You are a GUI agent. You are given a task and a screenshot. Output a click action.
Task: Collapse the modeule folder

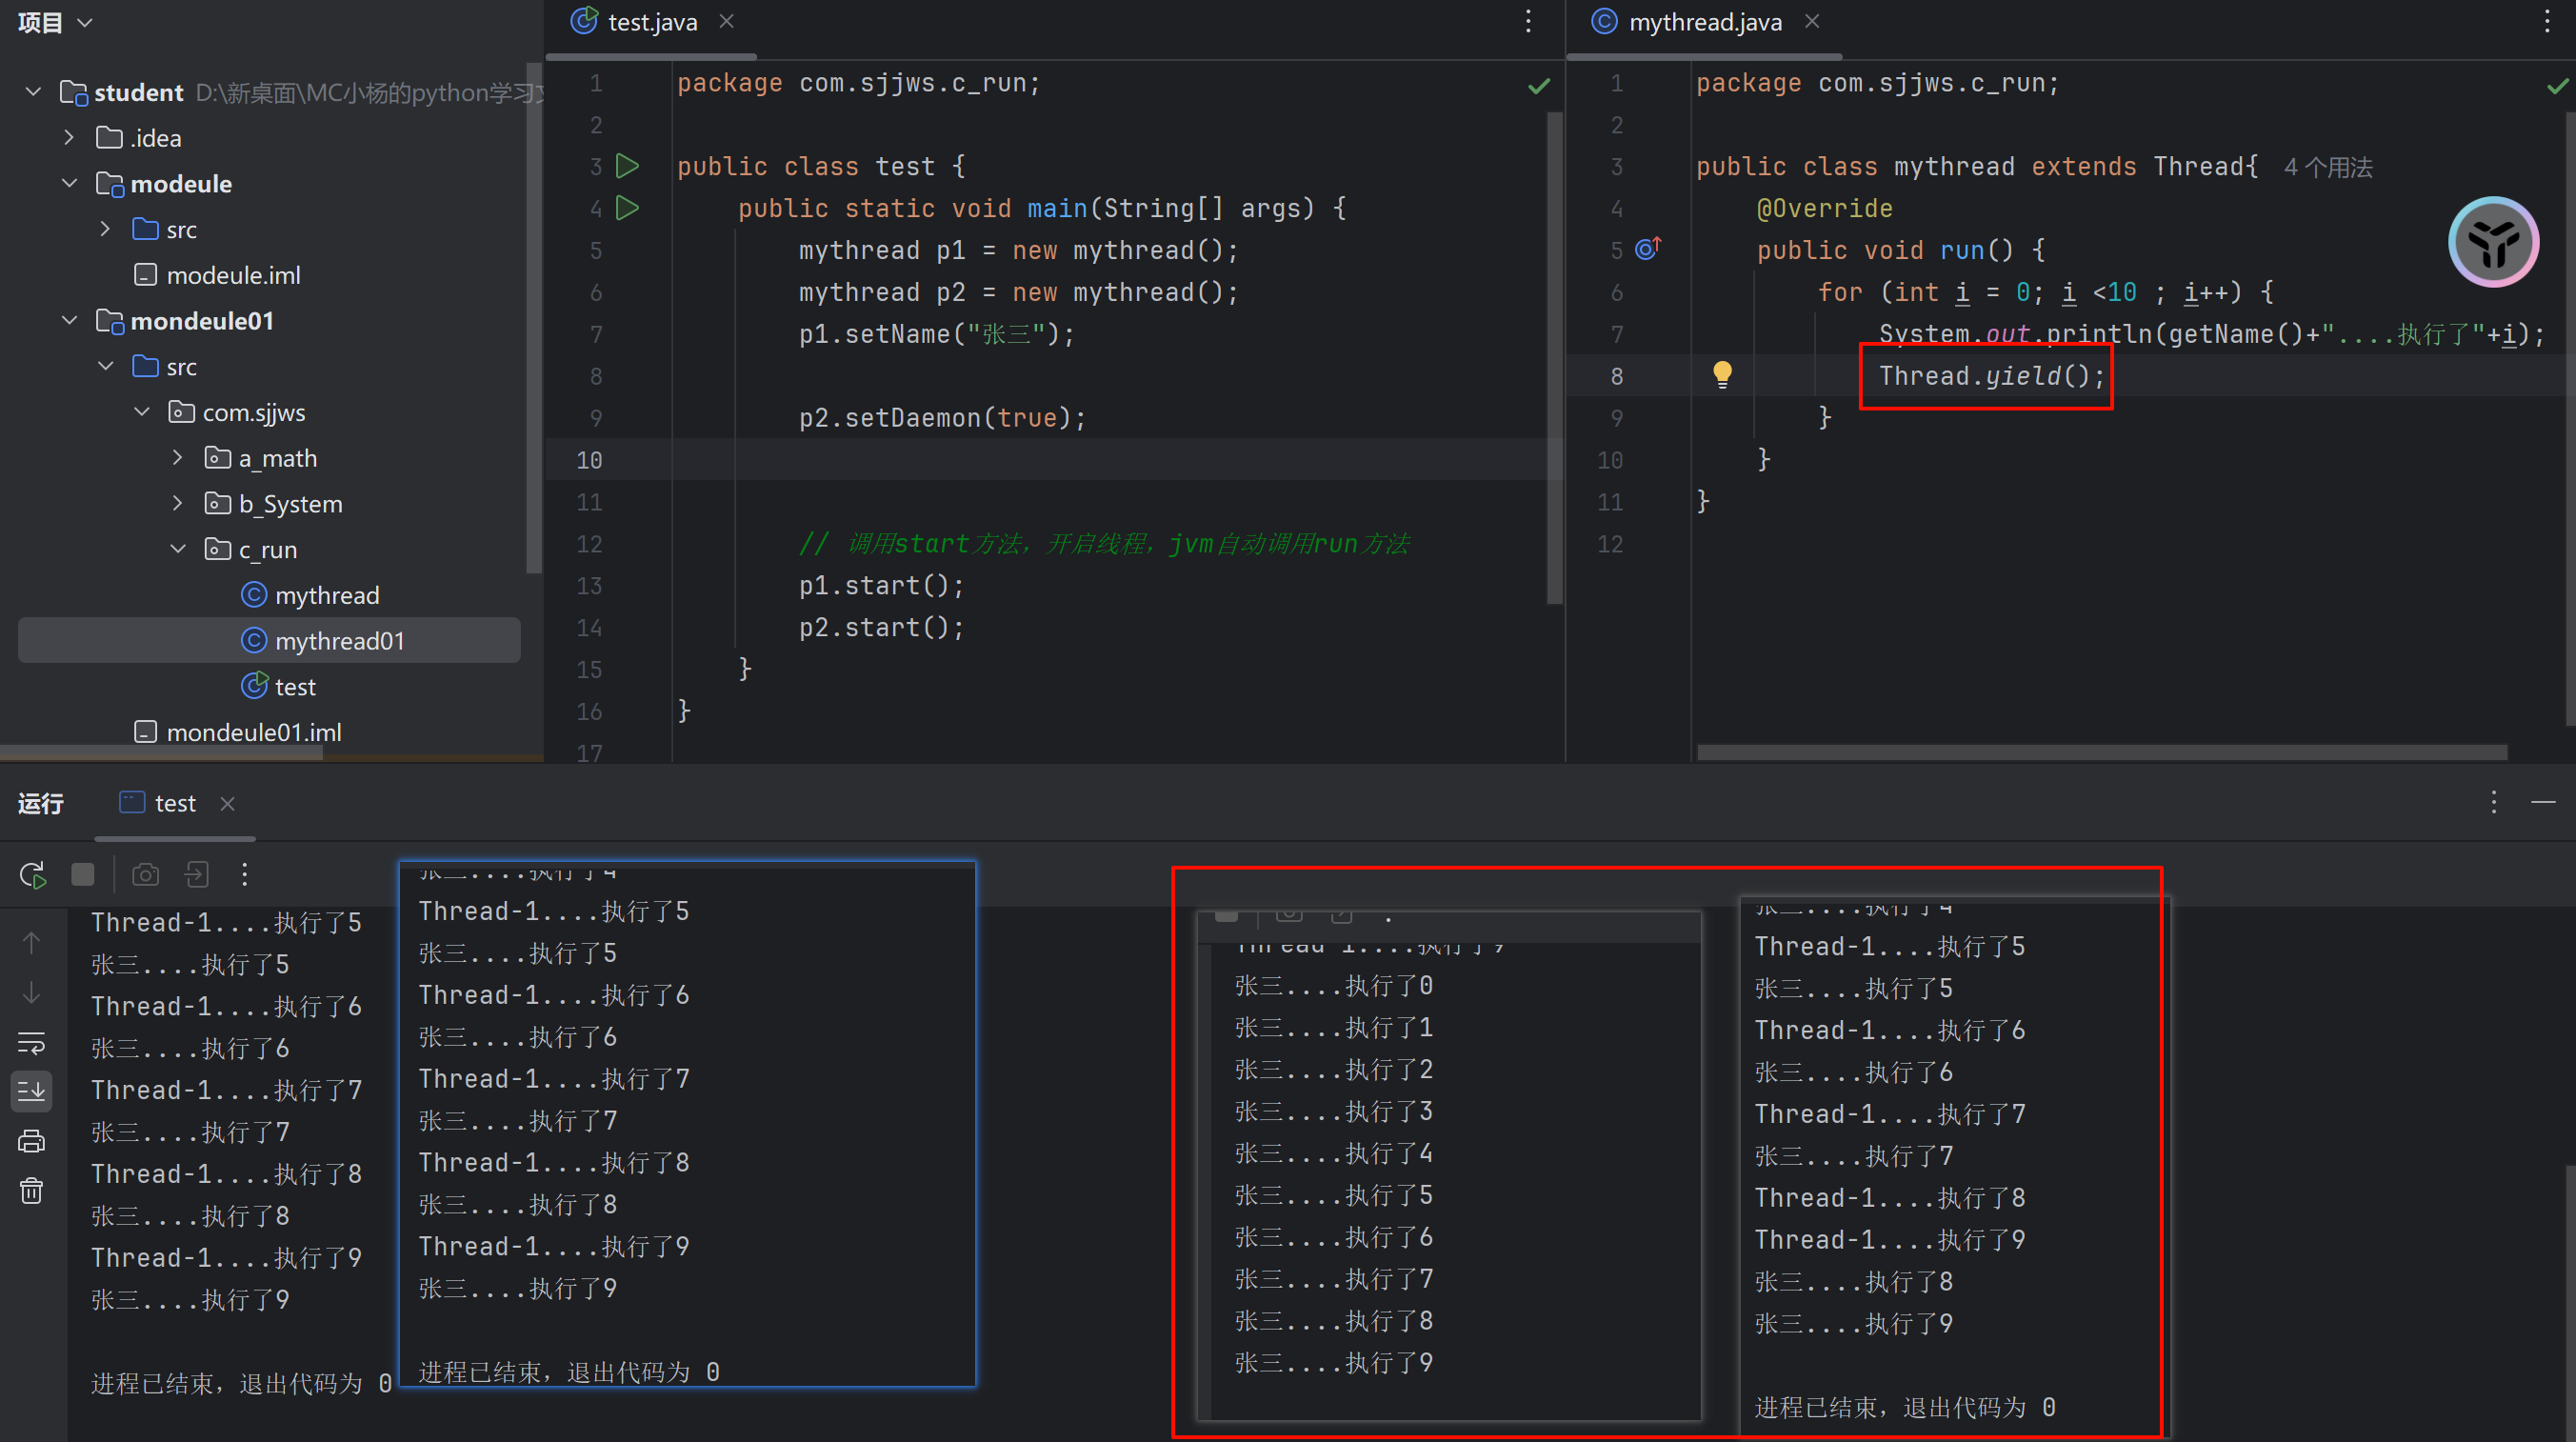[x=70, y=183]
